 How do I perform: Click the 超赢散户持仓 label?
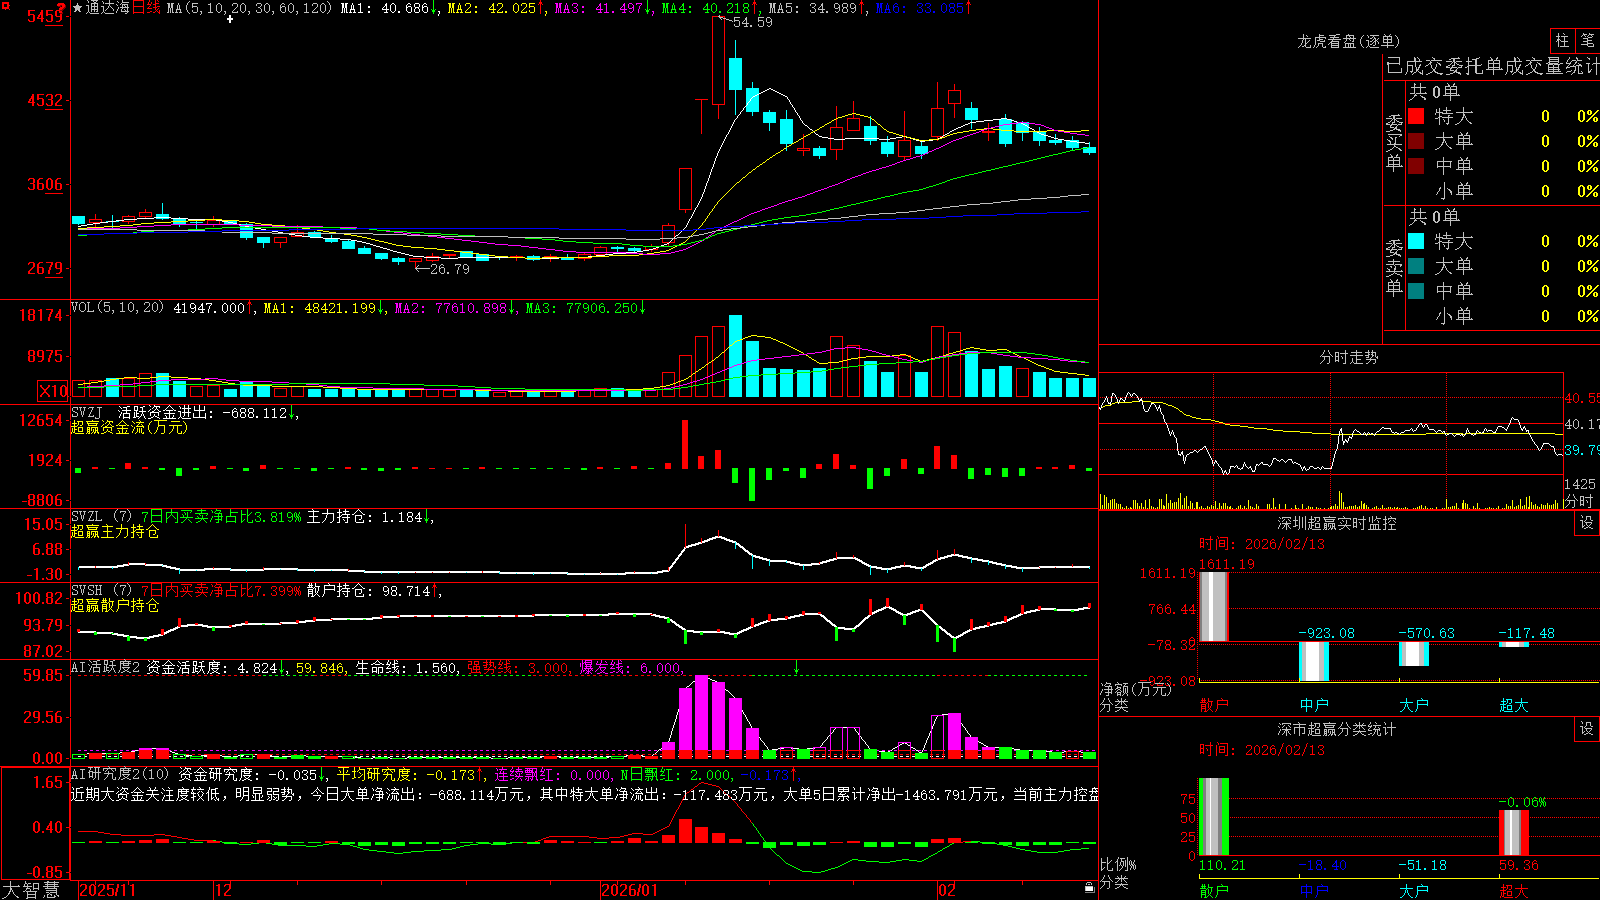(x=115, y=605)
